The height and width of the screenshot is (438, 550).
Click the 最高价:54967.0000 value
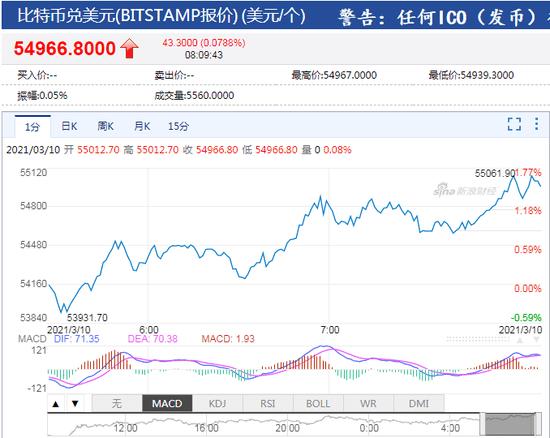(334, 75)
